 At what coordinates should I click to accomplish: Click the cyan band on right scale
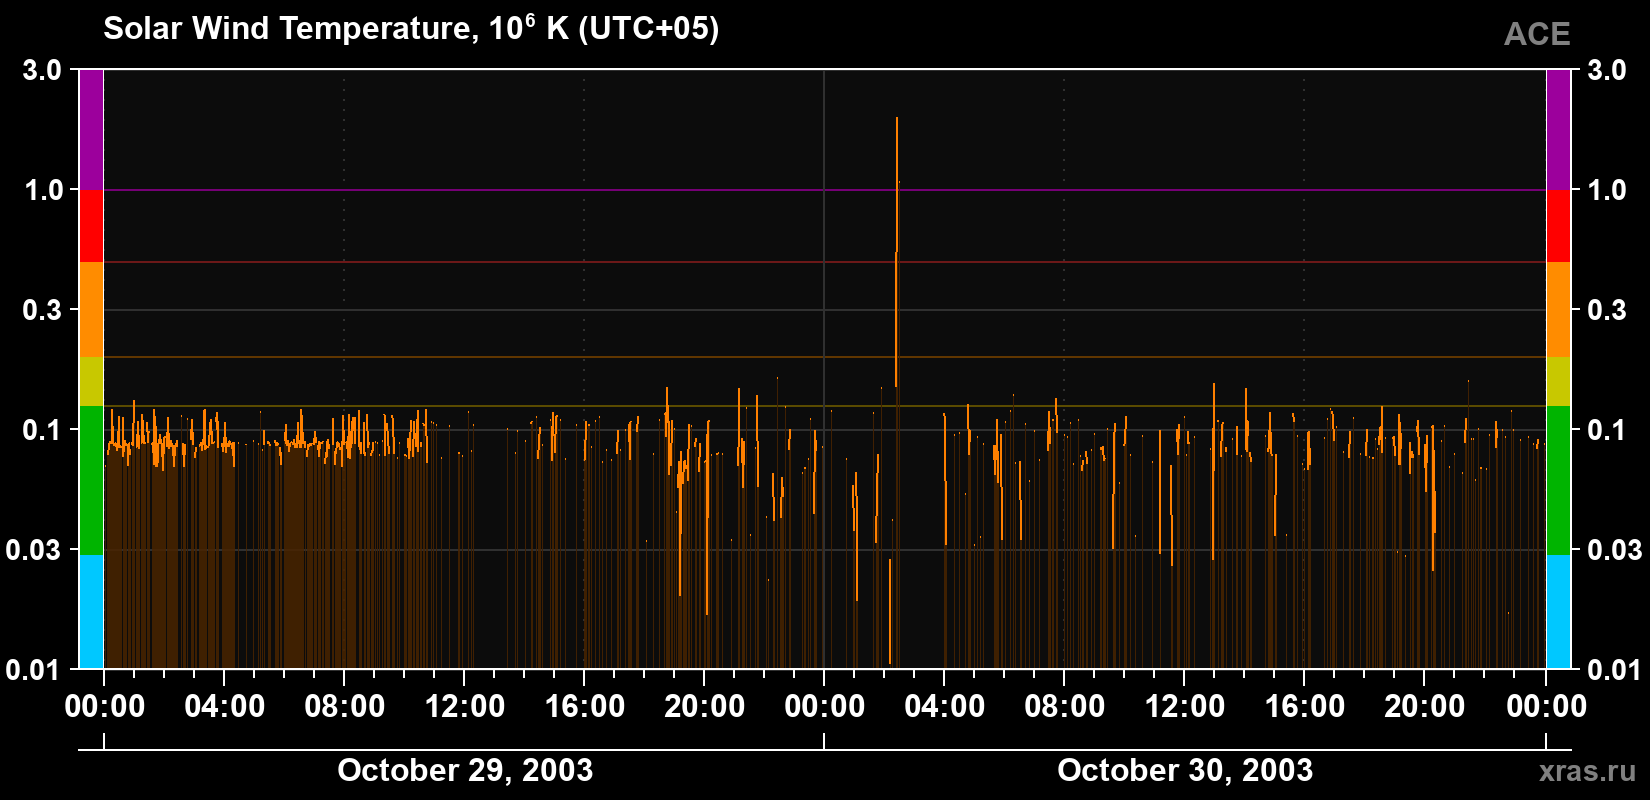pyautogui.click(x=1558, y=612)
